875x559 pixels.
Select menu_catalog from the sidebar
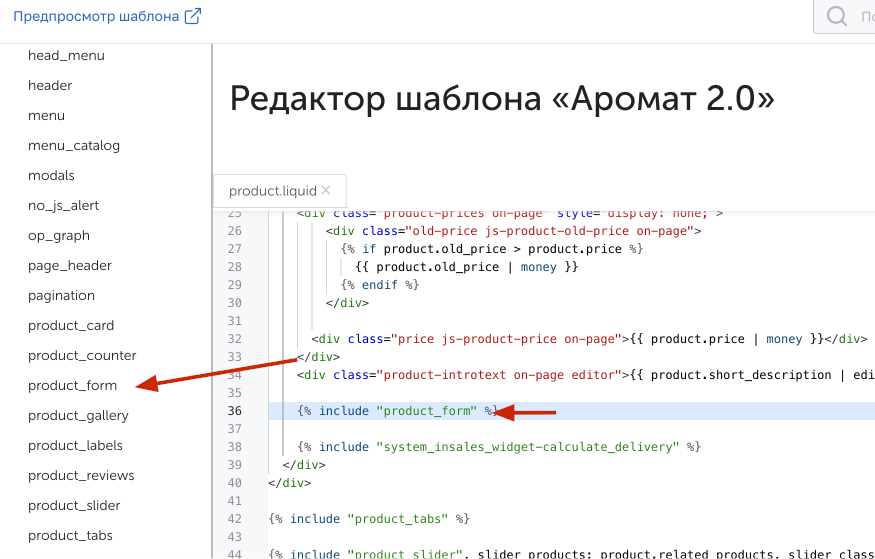(74, 145)
